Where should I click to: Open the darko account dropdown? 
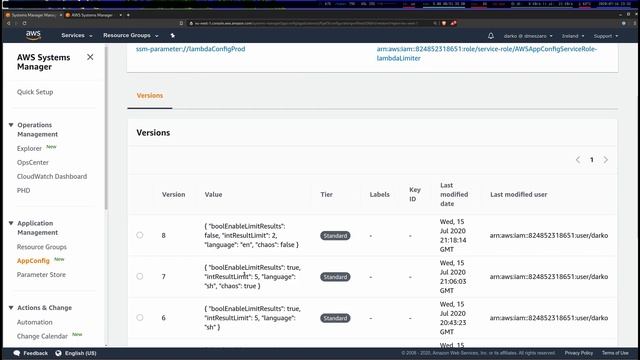pos(528,36)
